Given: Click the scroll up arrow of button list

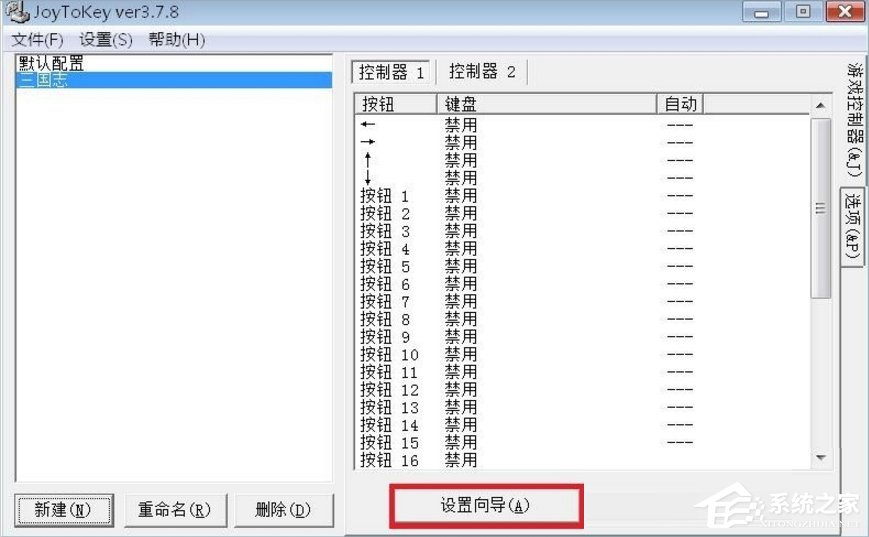Looking at the screenshot, I should pyautogui.click(x=821, y=105).
